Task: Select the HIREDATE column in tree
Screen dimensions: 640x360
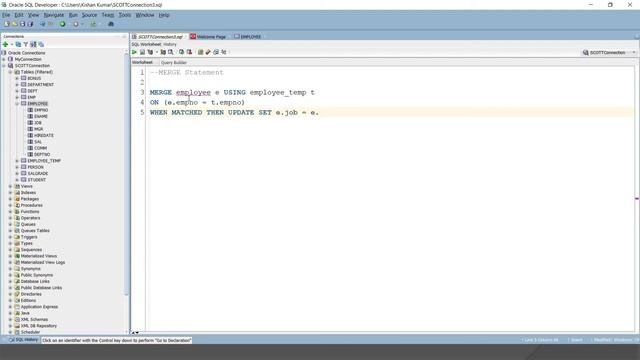Action: tap(44, 136)
